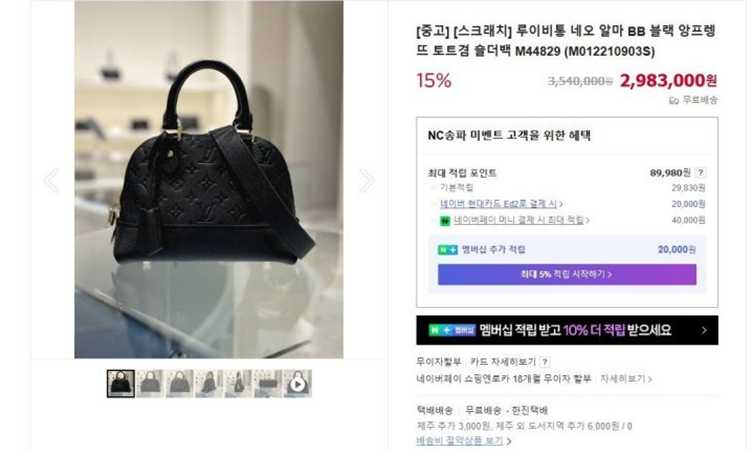Show the previous product image arrow
This screenshot has height=450, width=750.
coord(51,181)
